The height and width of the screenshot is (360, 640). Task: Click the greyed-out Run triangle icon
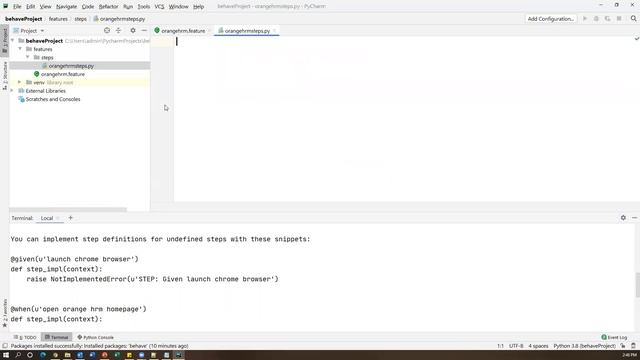[x=585, y=19]
